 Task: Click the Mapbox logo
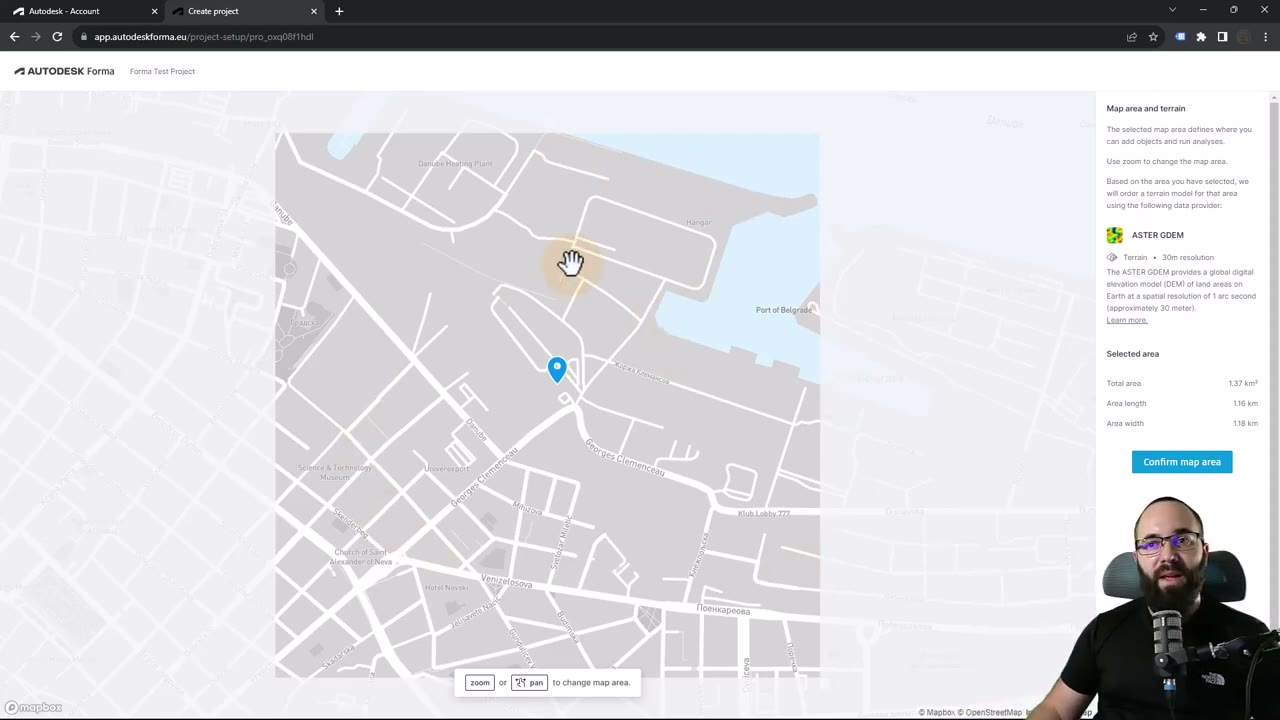click(33, 708)
